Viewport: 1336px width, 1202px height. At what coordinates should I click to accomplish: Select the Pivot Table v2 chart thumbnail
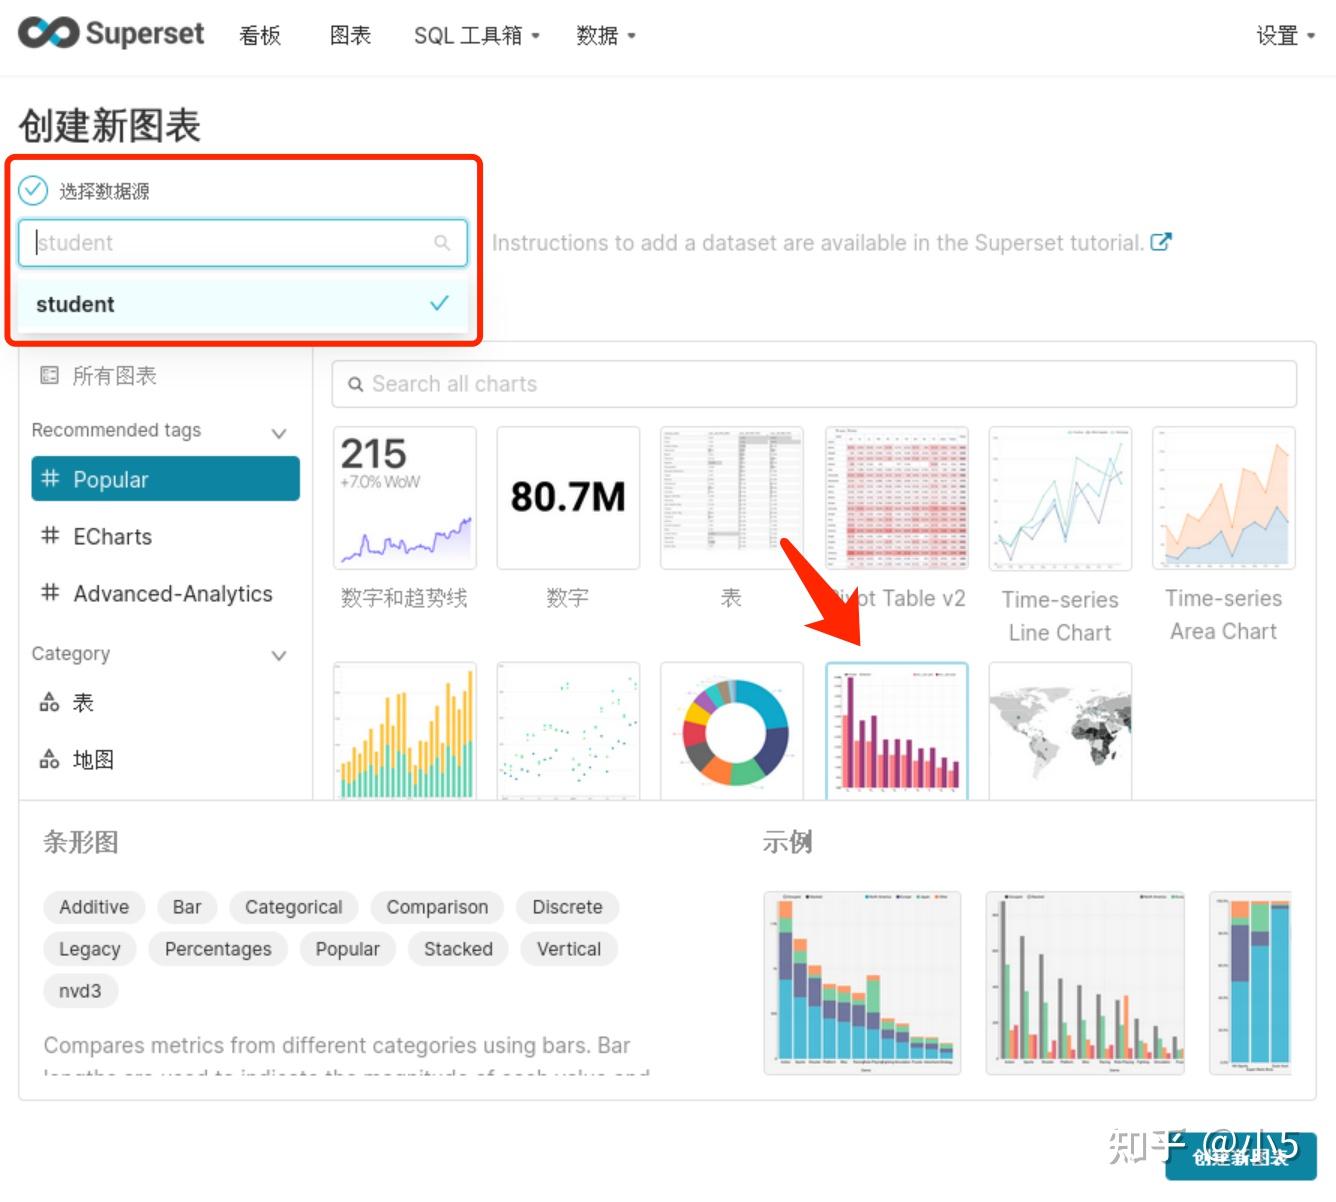(896, 497)
